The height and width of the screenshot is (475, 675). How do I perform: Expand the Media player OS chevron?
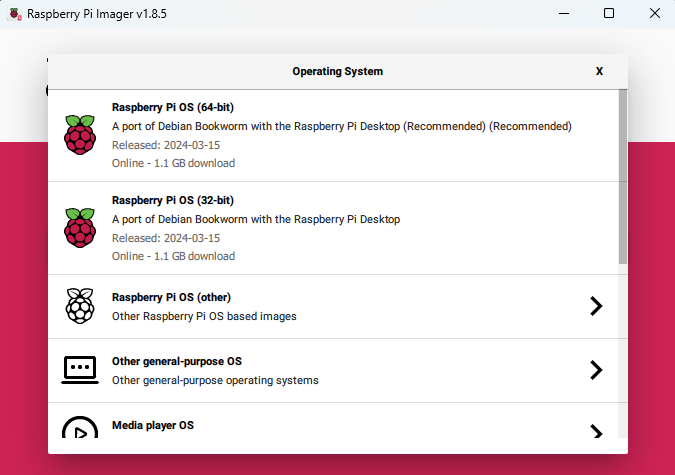point(596,432)
